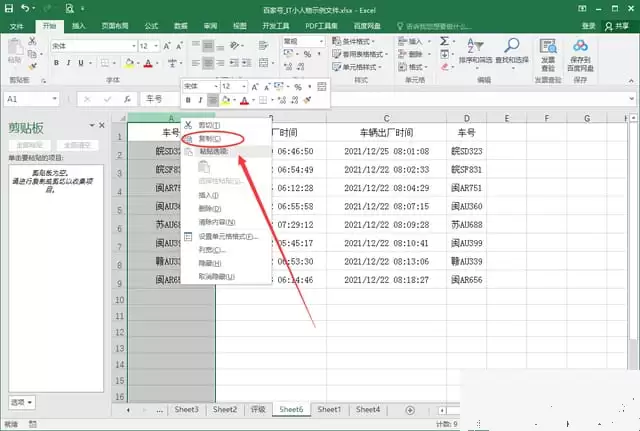
Task: Select column D header
Action: (x=467, y=118)
